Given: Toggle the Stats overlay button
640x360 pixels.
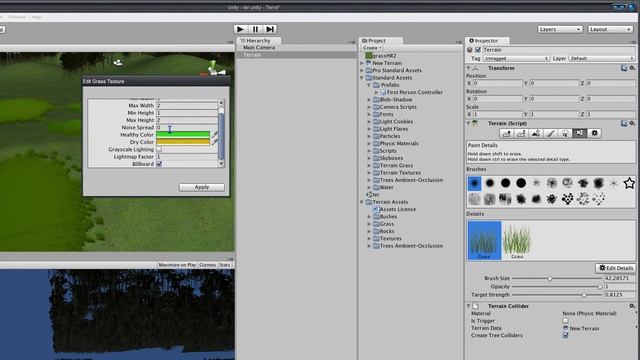Looking at the screenshot, I should point(225,265).
